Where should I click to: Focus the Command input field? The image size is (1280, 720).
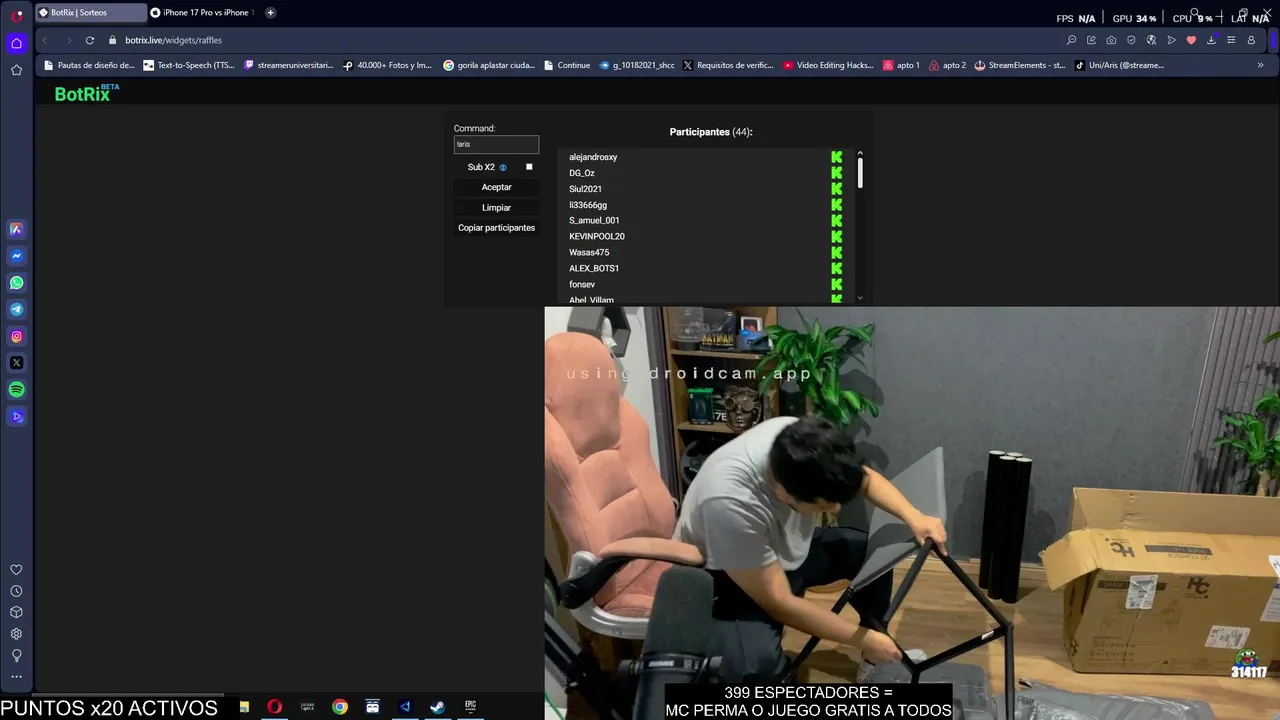(496, 144)
